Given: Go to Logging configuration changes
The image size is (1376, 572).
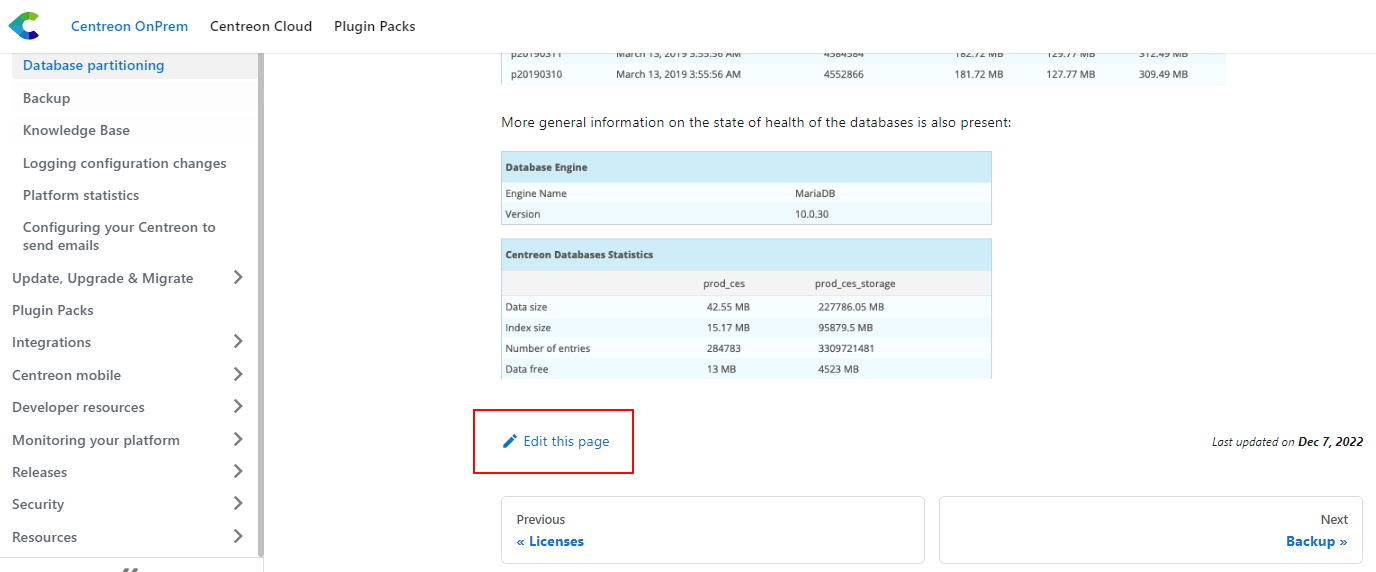Looking at the screenshot, I should pyautogui.click(x=124, y=163).
